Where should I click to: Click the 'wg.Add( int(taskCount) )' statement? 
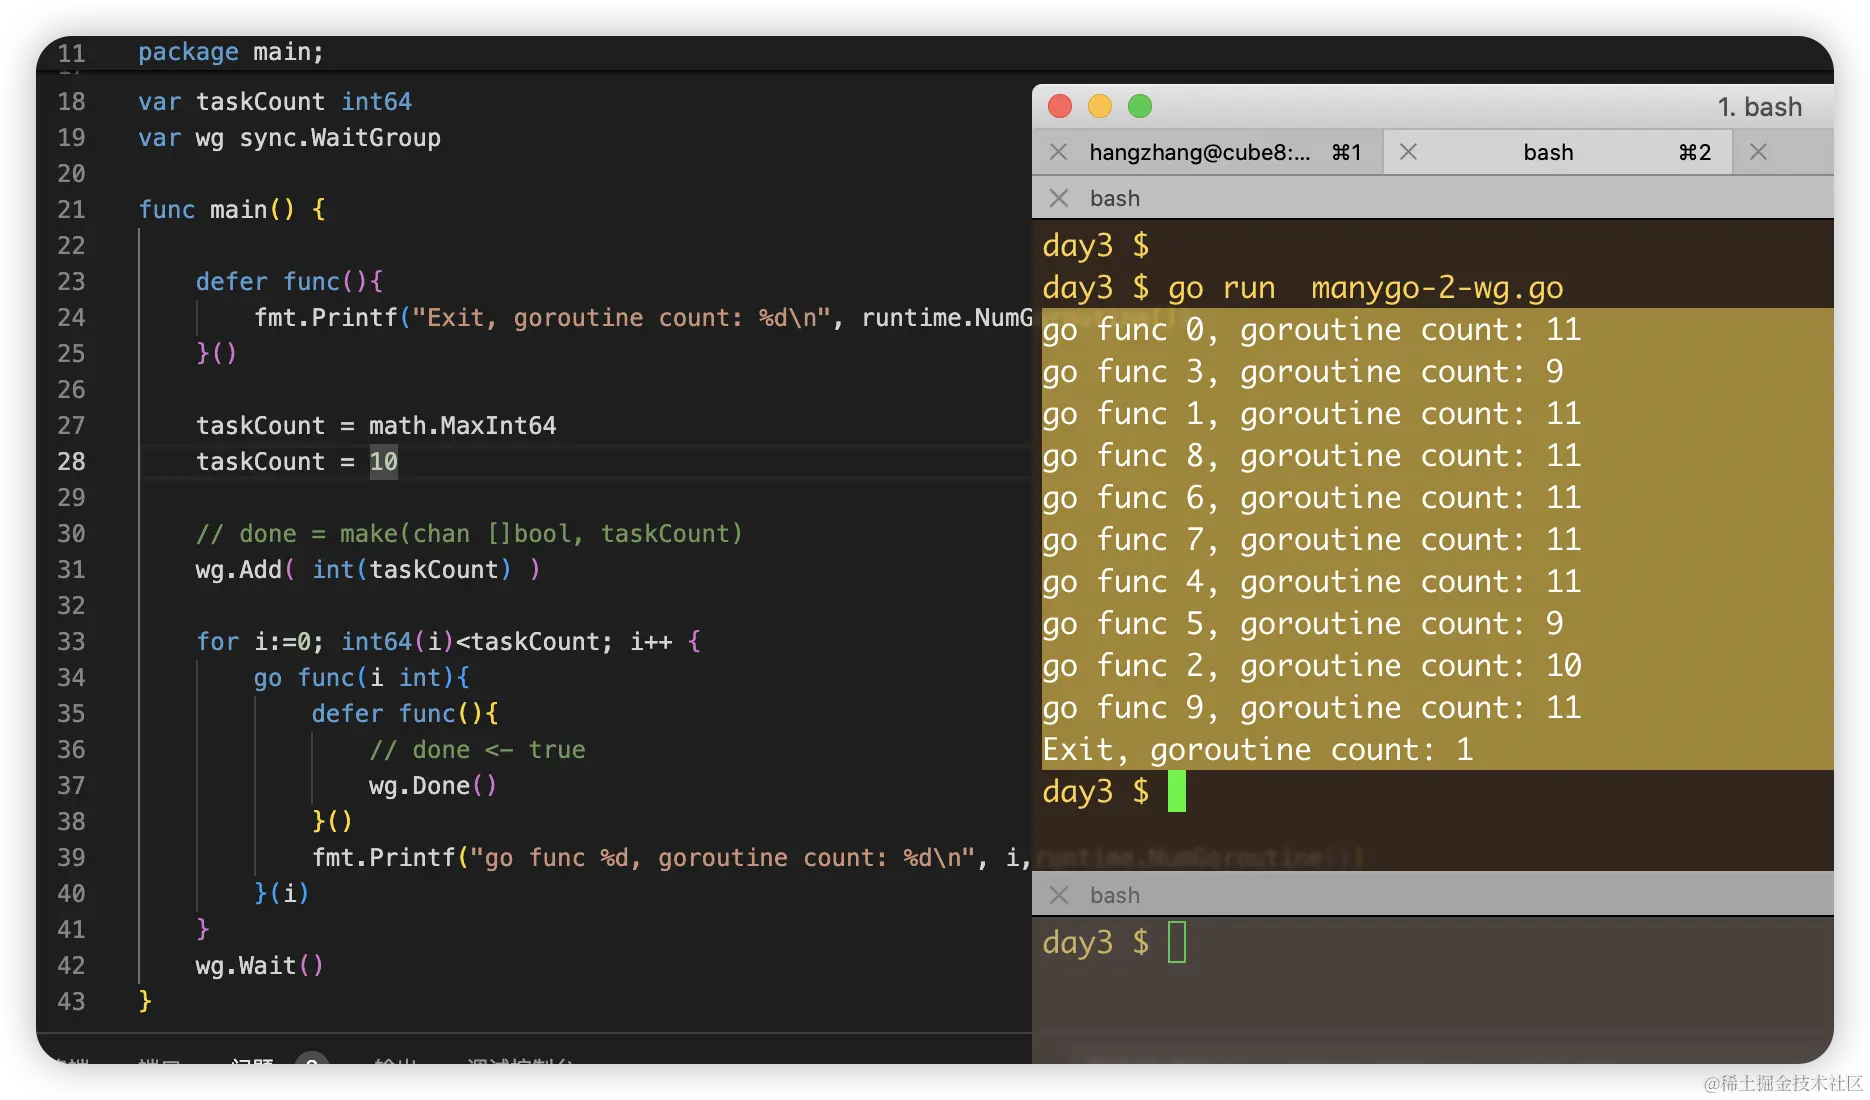tap(368, 570)
